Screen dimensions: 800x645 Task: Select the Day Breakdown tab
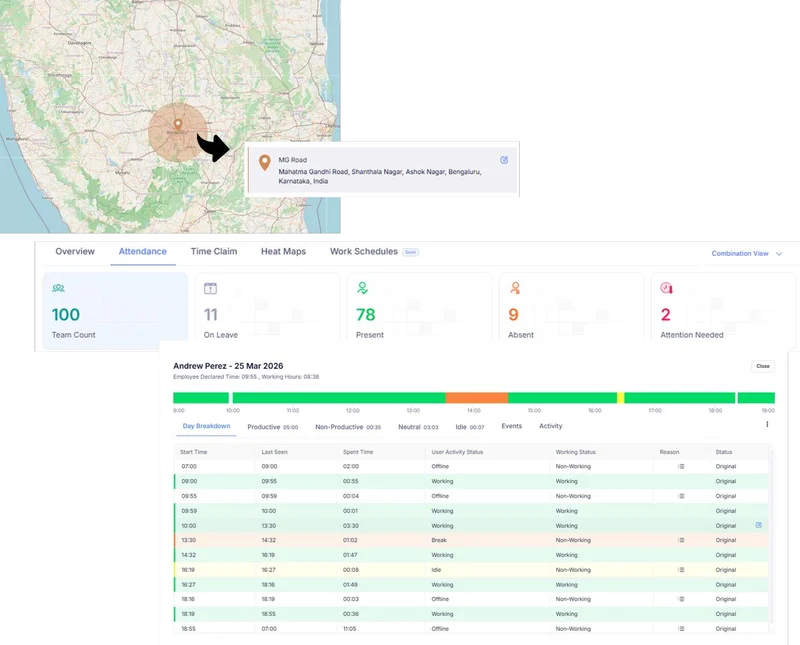click(x=206, y=426)
